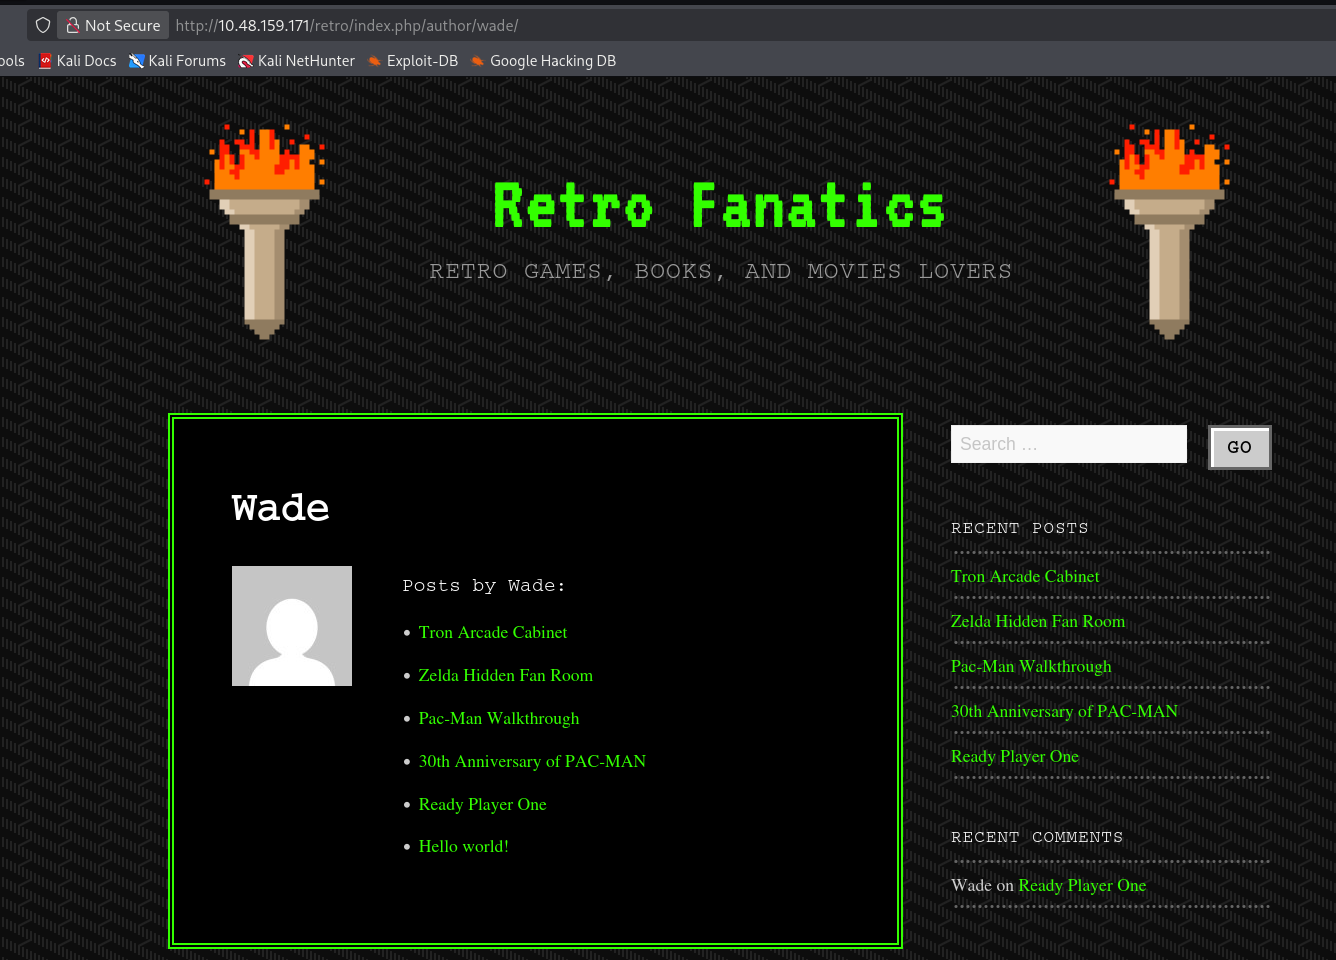1336x960 pixels.
Task: Open Zelda Hidden Fan Room in Wade's posts
Action: tap(505, 676)
